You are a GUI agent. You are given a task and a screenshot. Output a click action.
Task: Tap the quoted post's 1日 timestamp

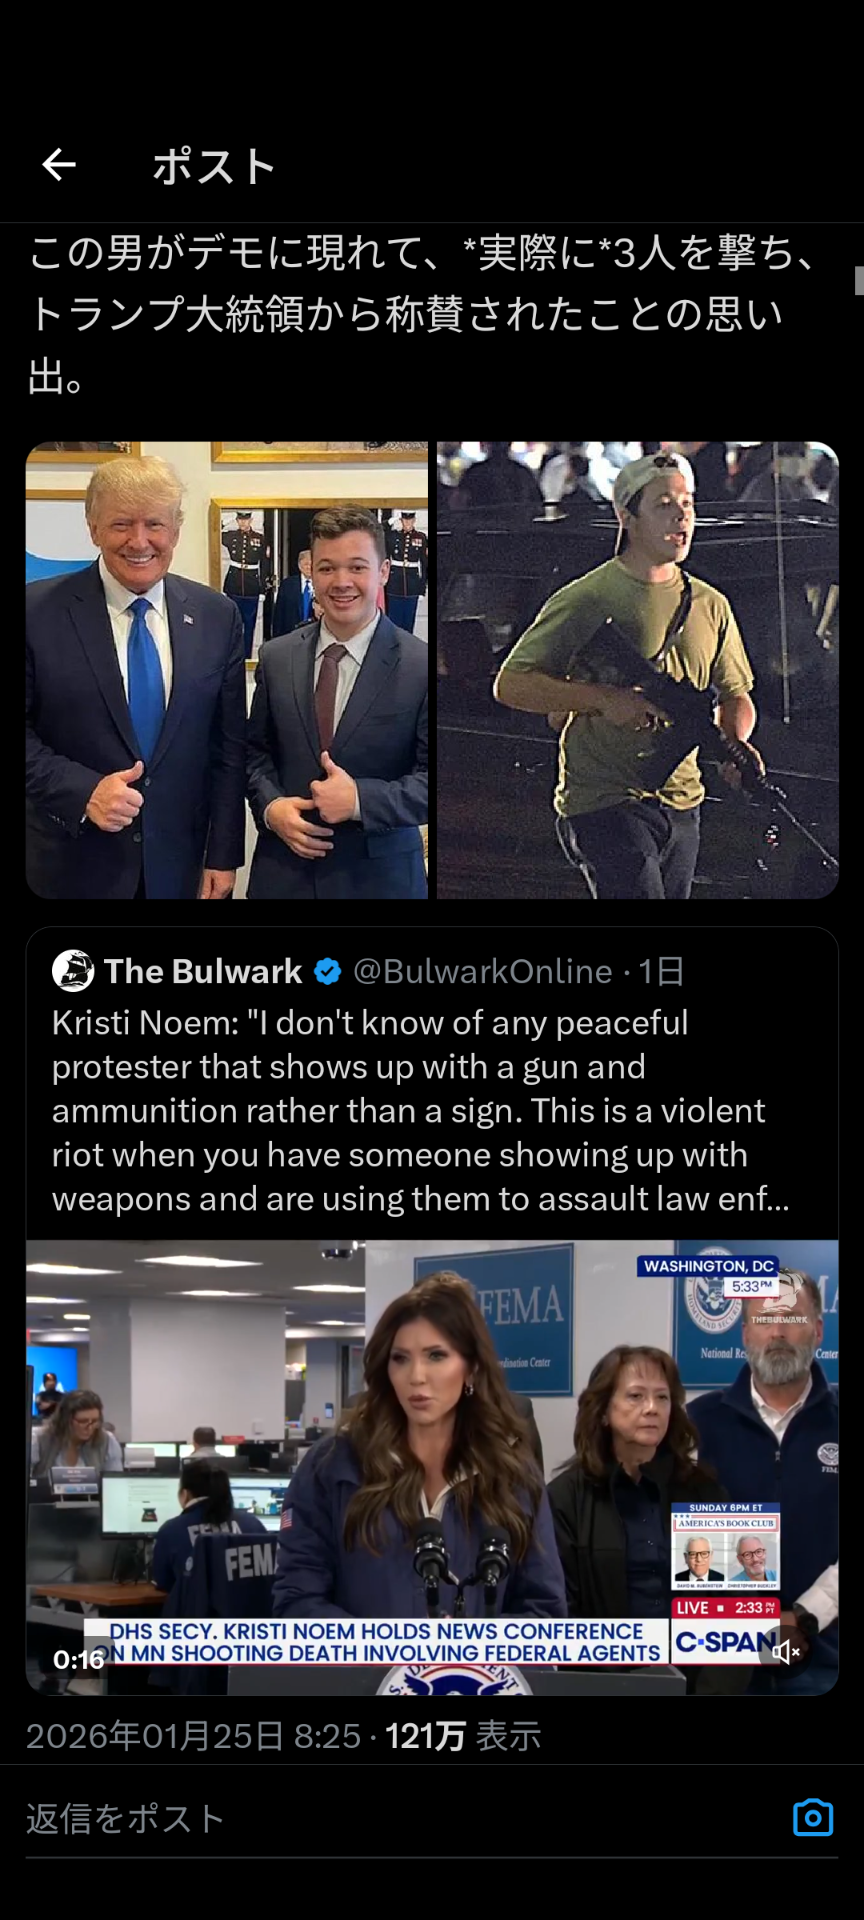point(662,971)
